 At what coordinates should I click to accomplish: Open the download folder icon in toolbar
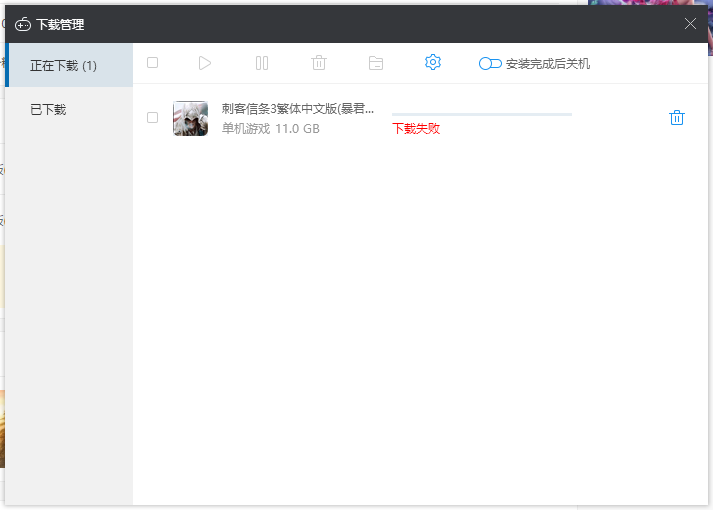pyautogui.click(x=376, y=63)
